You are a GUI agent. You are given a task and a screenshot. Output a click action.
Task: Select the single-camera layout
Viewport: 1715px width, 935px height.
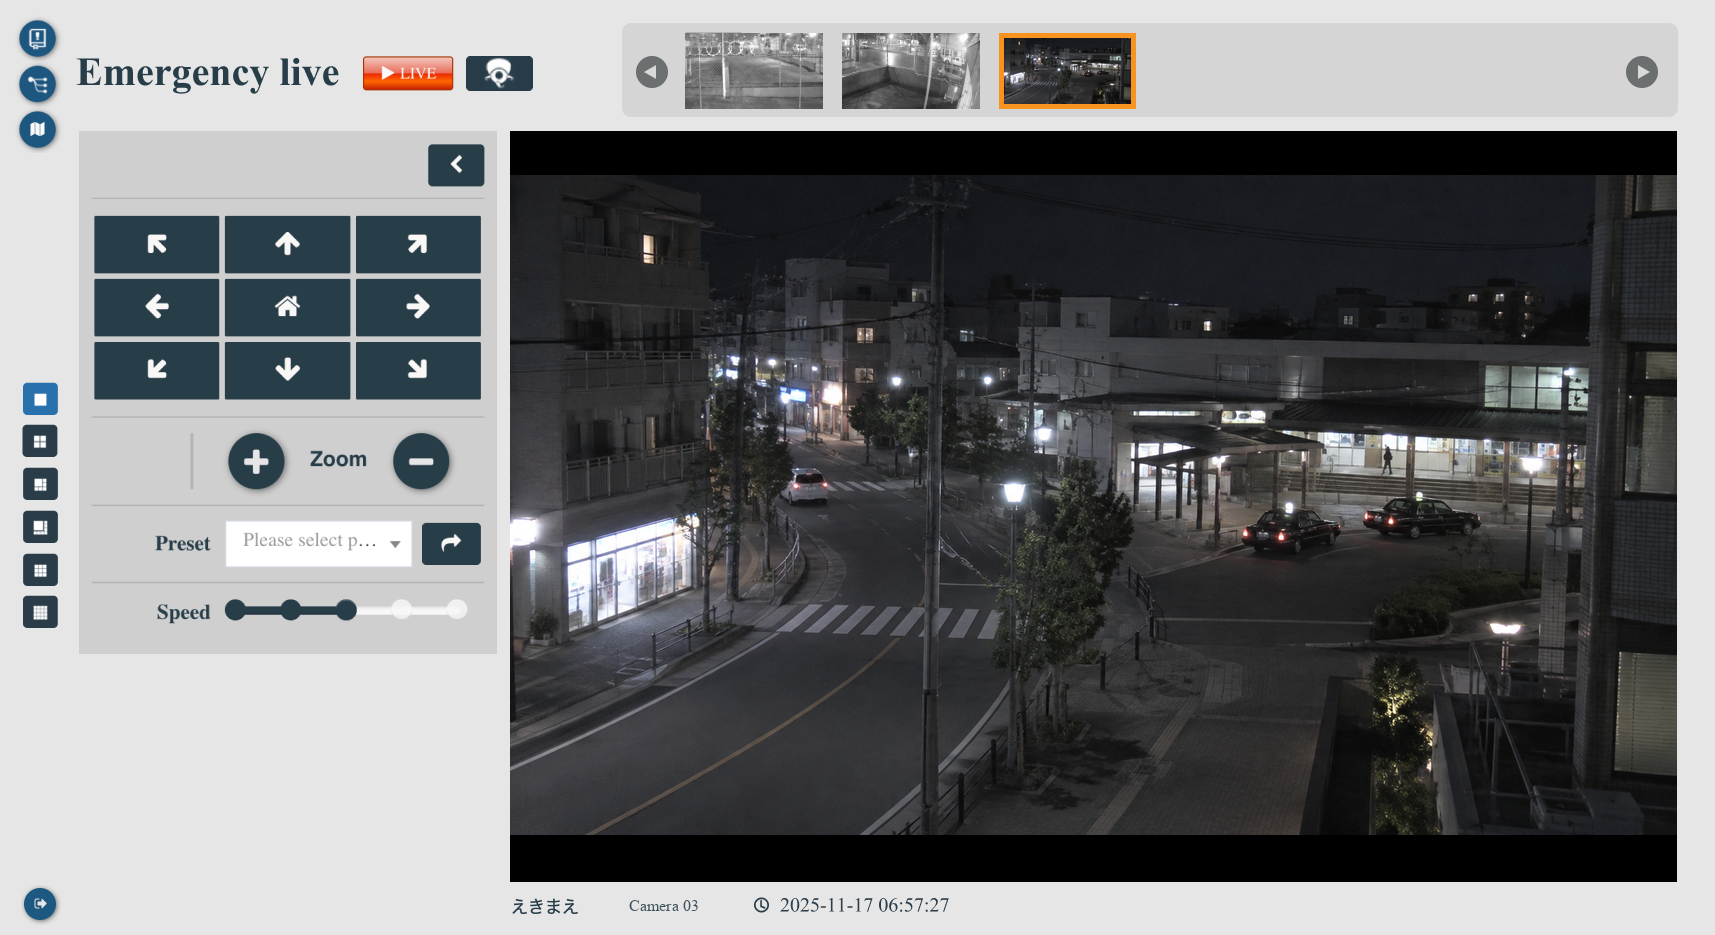click(x=40, y=399)
